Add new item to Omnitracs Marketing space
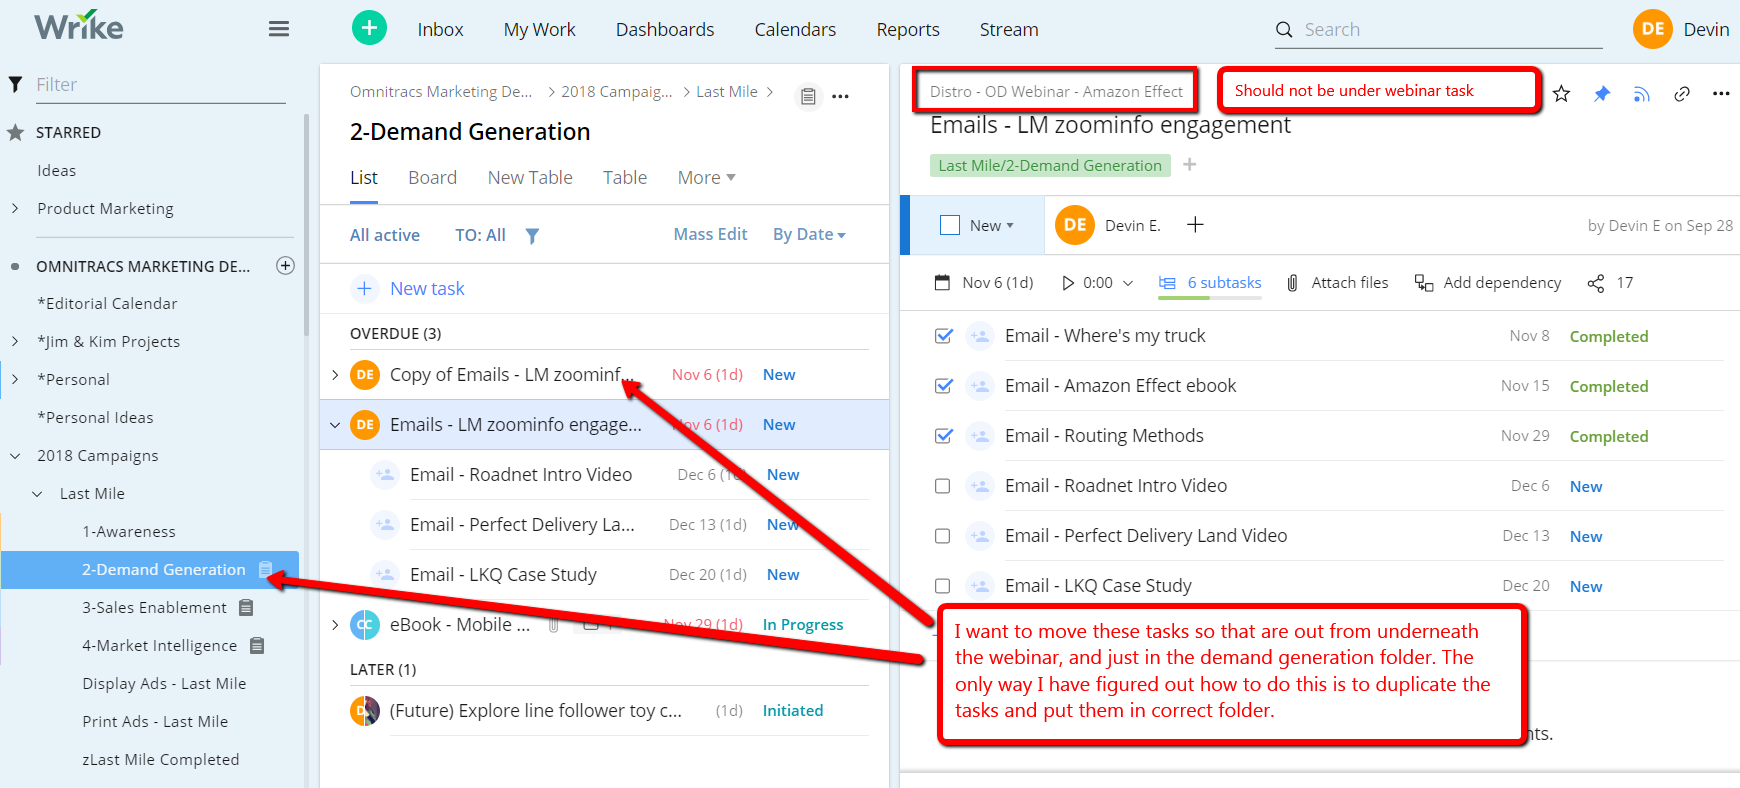1740x788 pixels. click(x=285, y=266)
